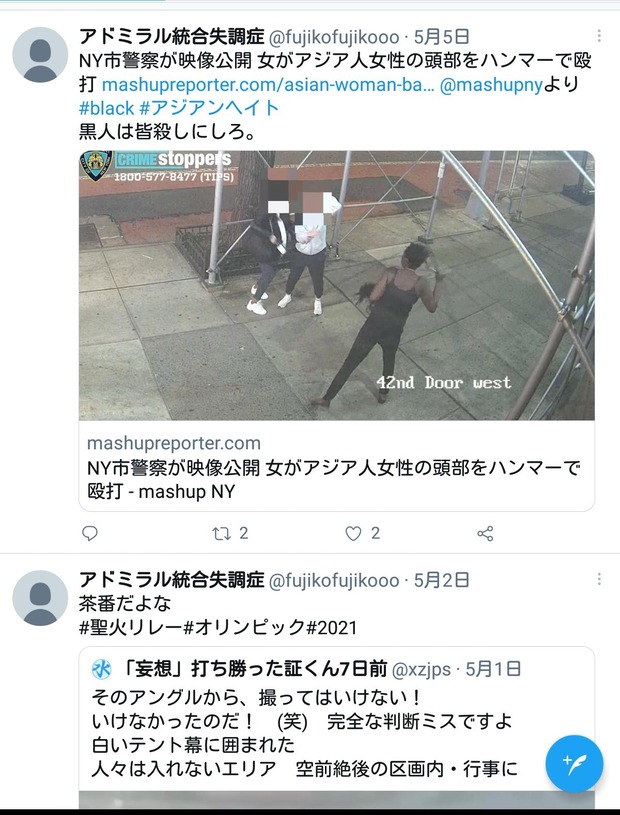
Task: Click the @mashupny mention
Action: [x=491, y=85]
